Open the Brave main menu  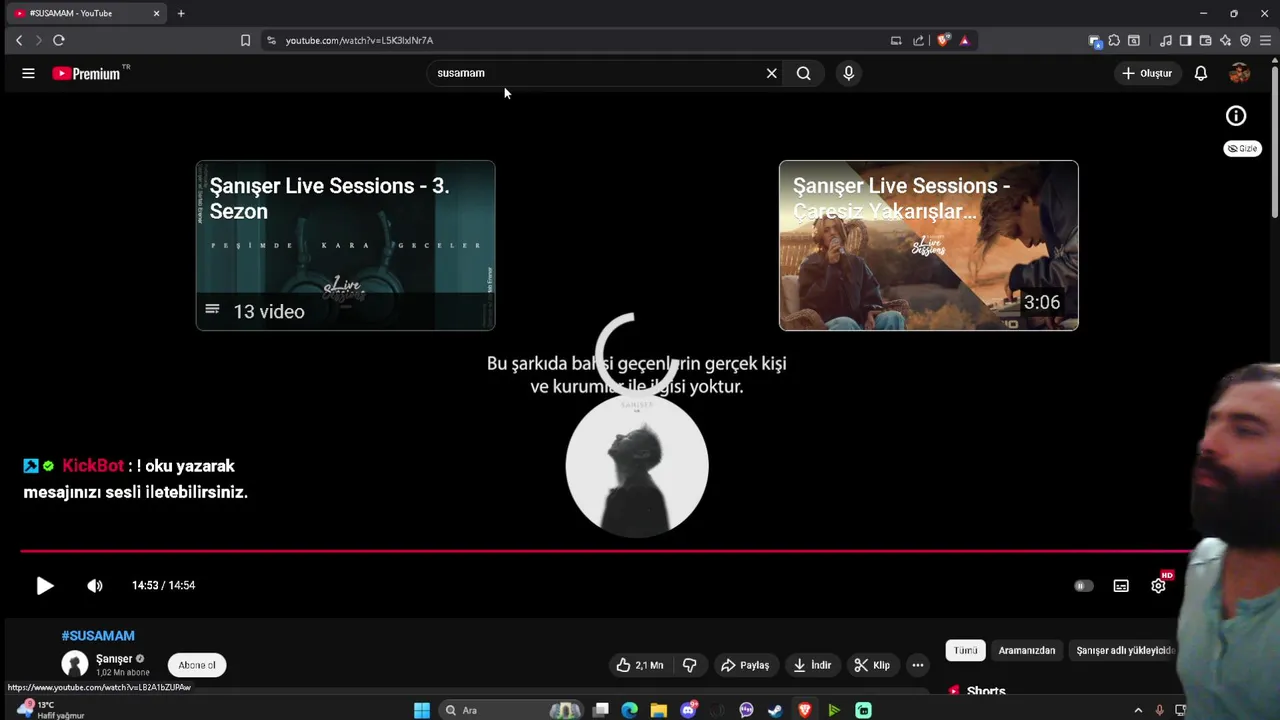(x=1265, y=40)
